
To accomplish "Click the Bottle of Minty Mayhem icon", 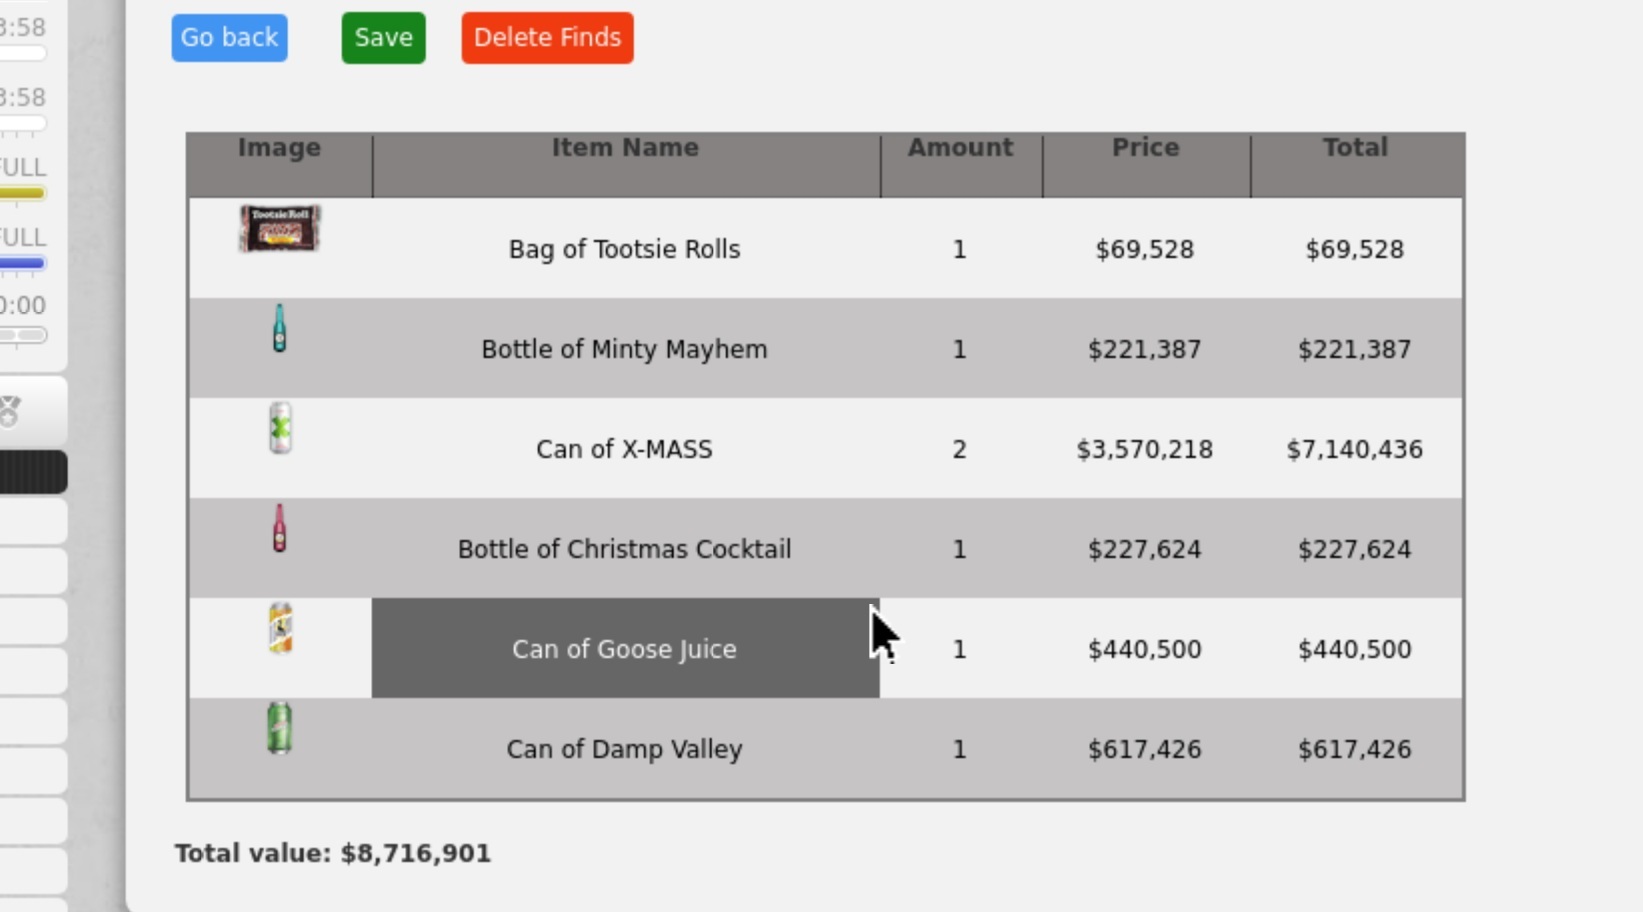I will point(279,328).
